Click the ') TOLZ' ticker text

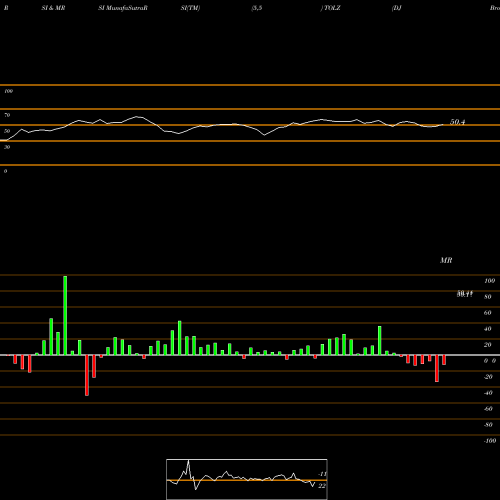(x=330, y=8)
